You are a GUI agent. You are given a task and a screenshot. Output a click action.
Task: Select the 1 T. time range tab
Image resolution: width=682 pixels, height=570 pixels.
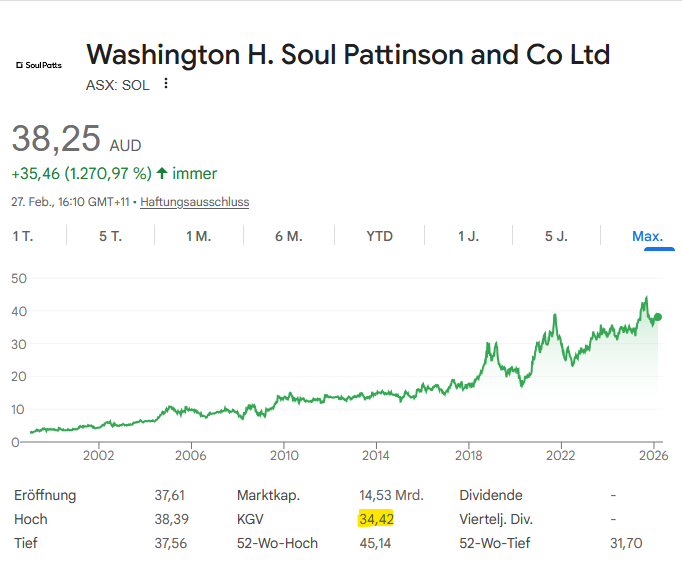[x=22, y=236]
